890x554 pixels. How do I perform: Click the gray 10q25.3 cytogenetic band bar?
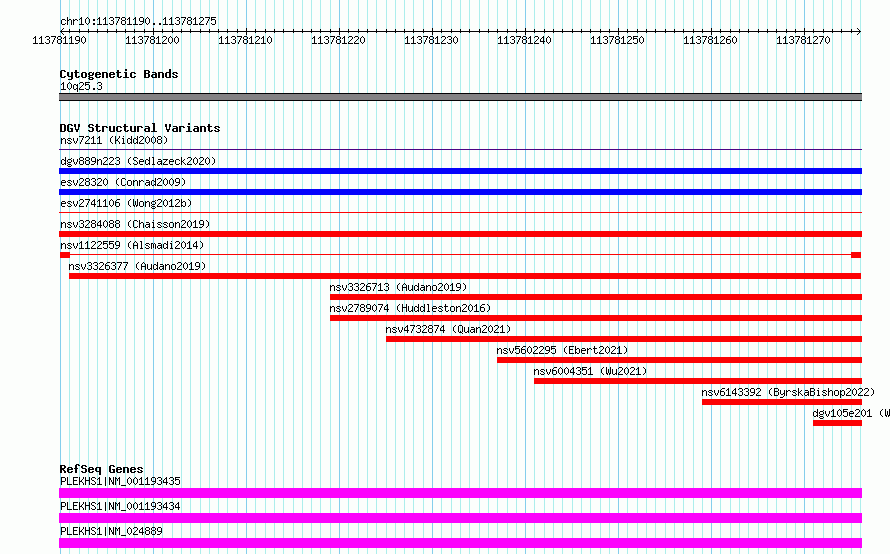point(460,97)
